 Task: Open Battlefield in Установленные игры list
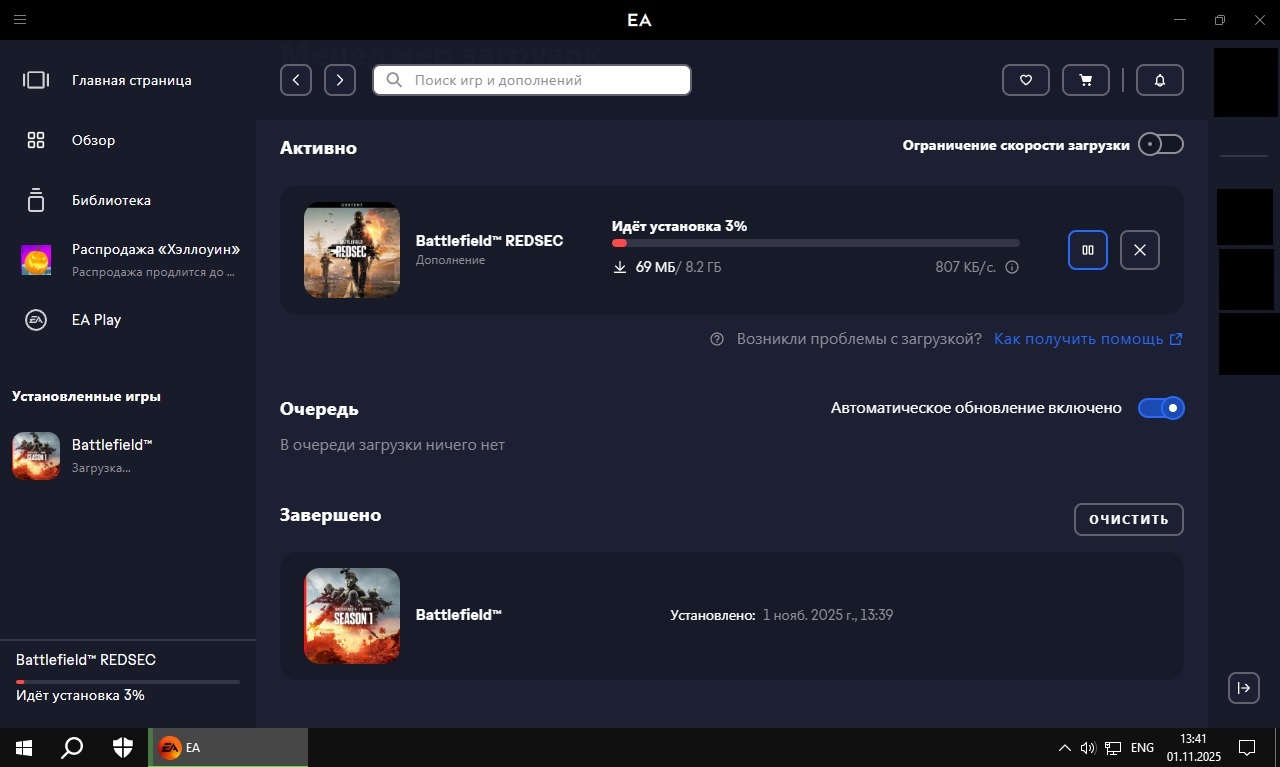[x=128, y=456]
